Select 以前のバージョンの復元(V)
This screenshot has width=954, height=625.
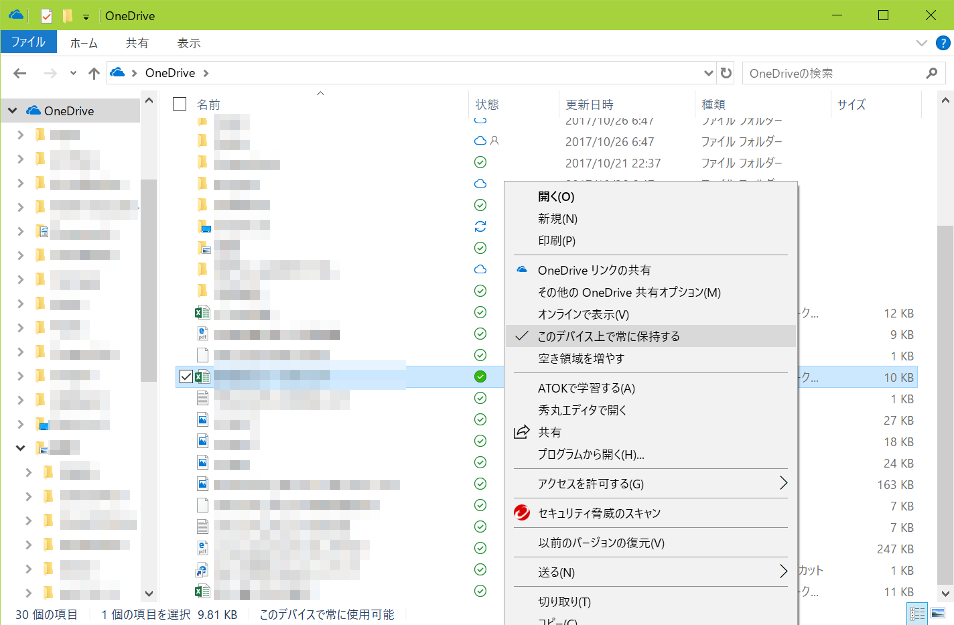coord(650,543)
